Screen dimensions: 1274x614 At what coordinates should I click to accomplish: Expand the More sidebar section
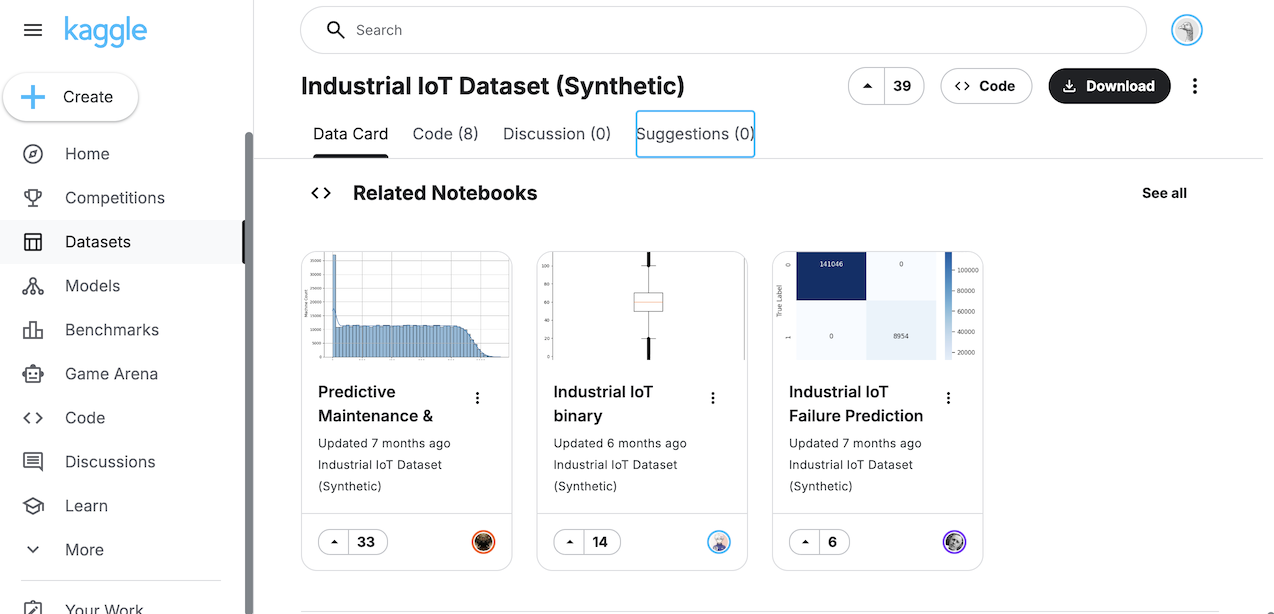point(84,550)
